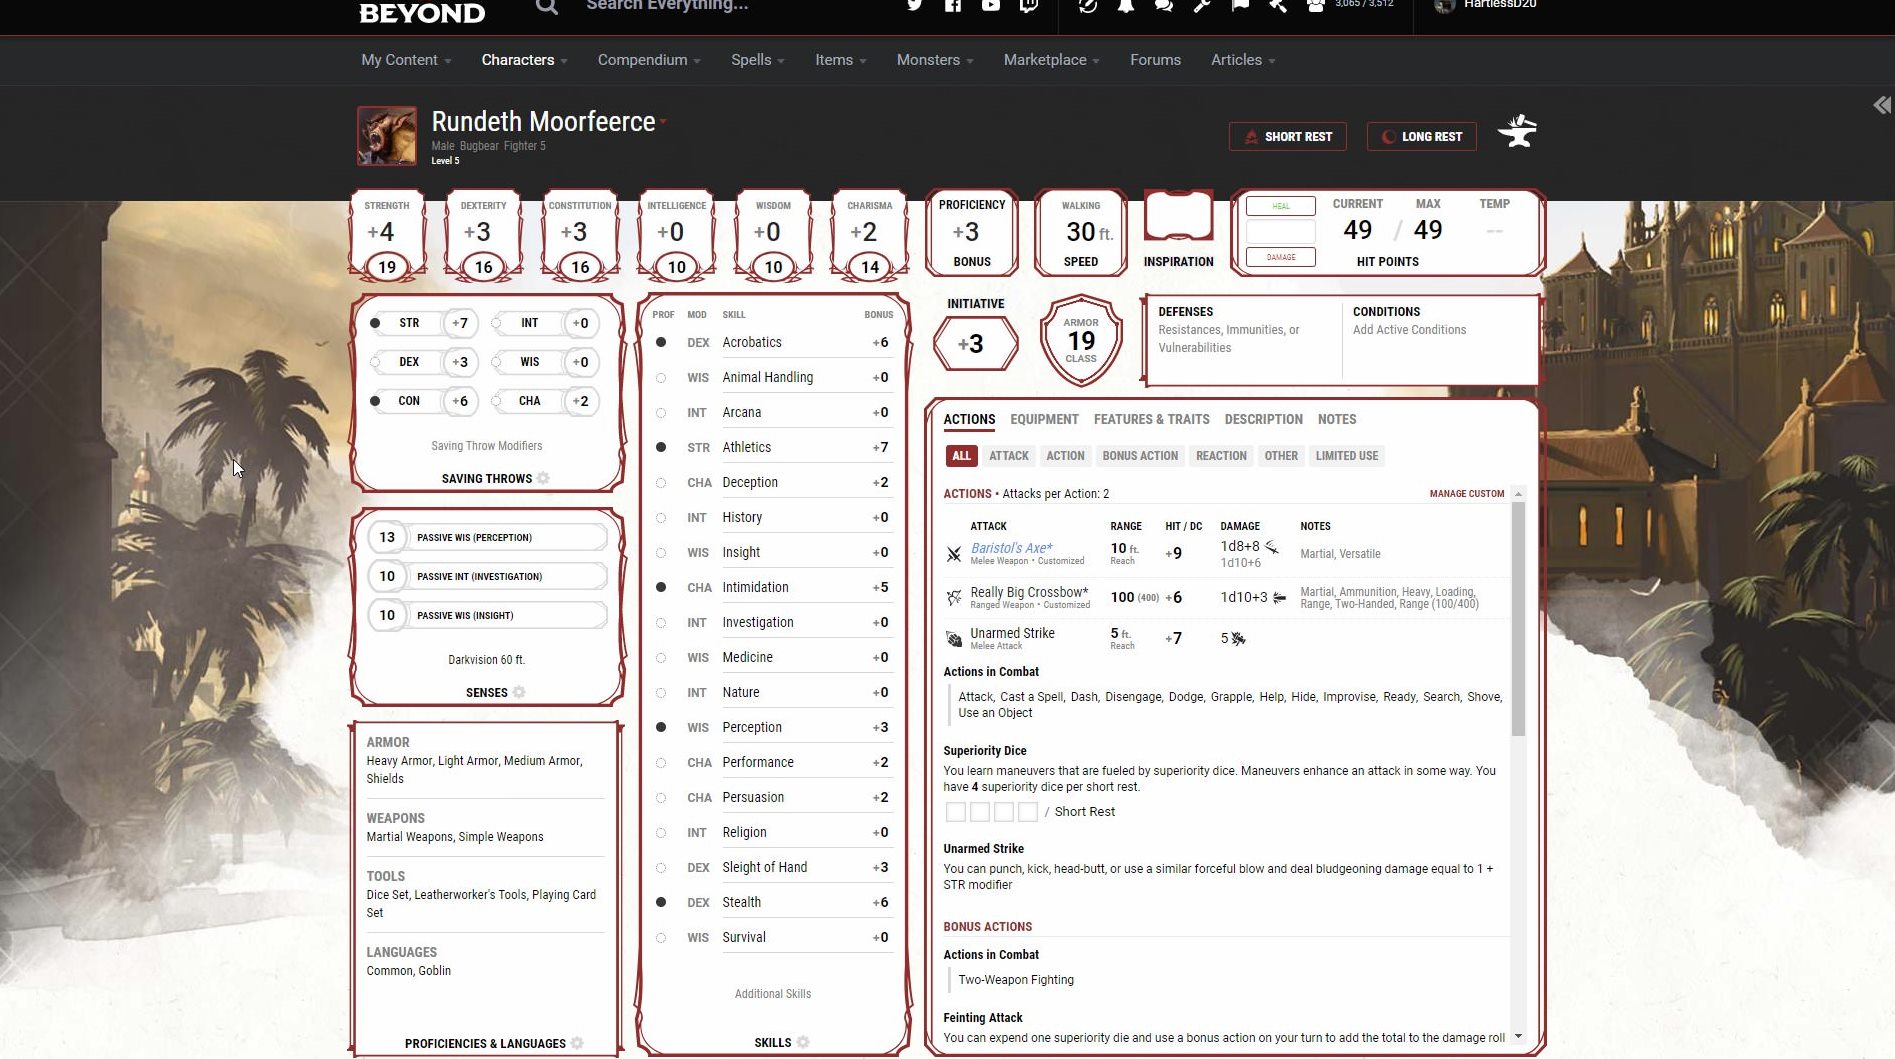Screen dimensions: 1895x1059
Task: Switch to the Features & Traits tab
Action: (1151, 419)
